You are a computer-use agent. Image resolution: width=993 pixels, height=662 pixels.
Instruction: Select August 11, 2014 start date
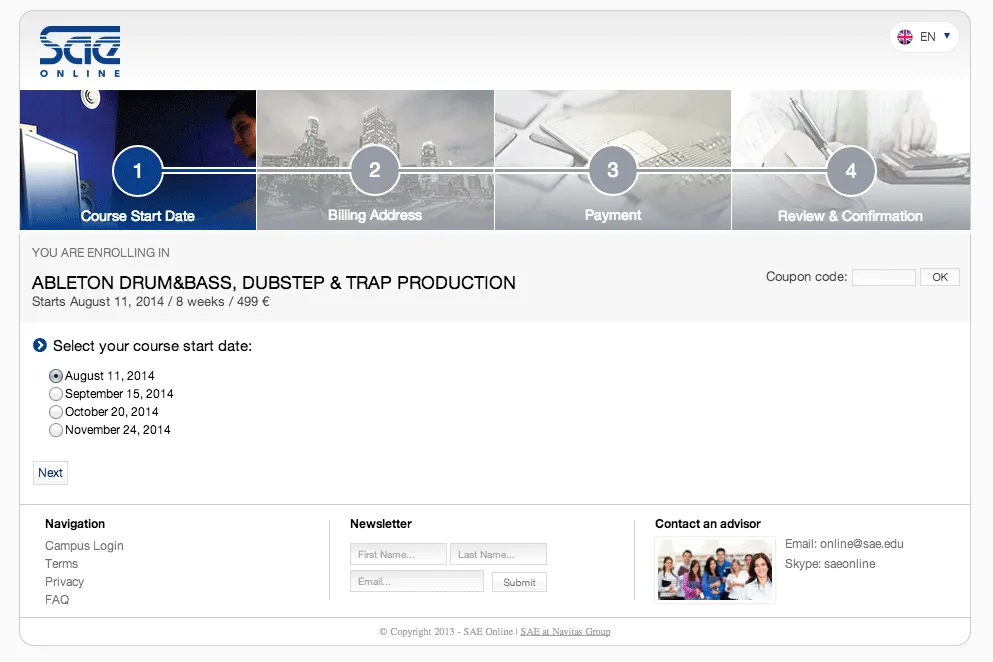[56, 376]
